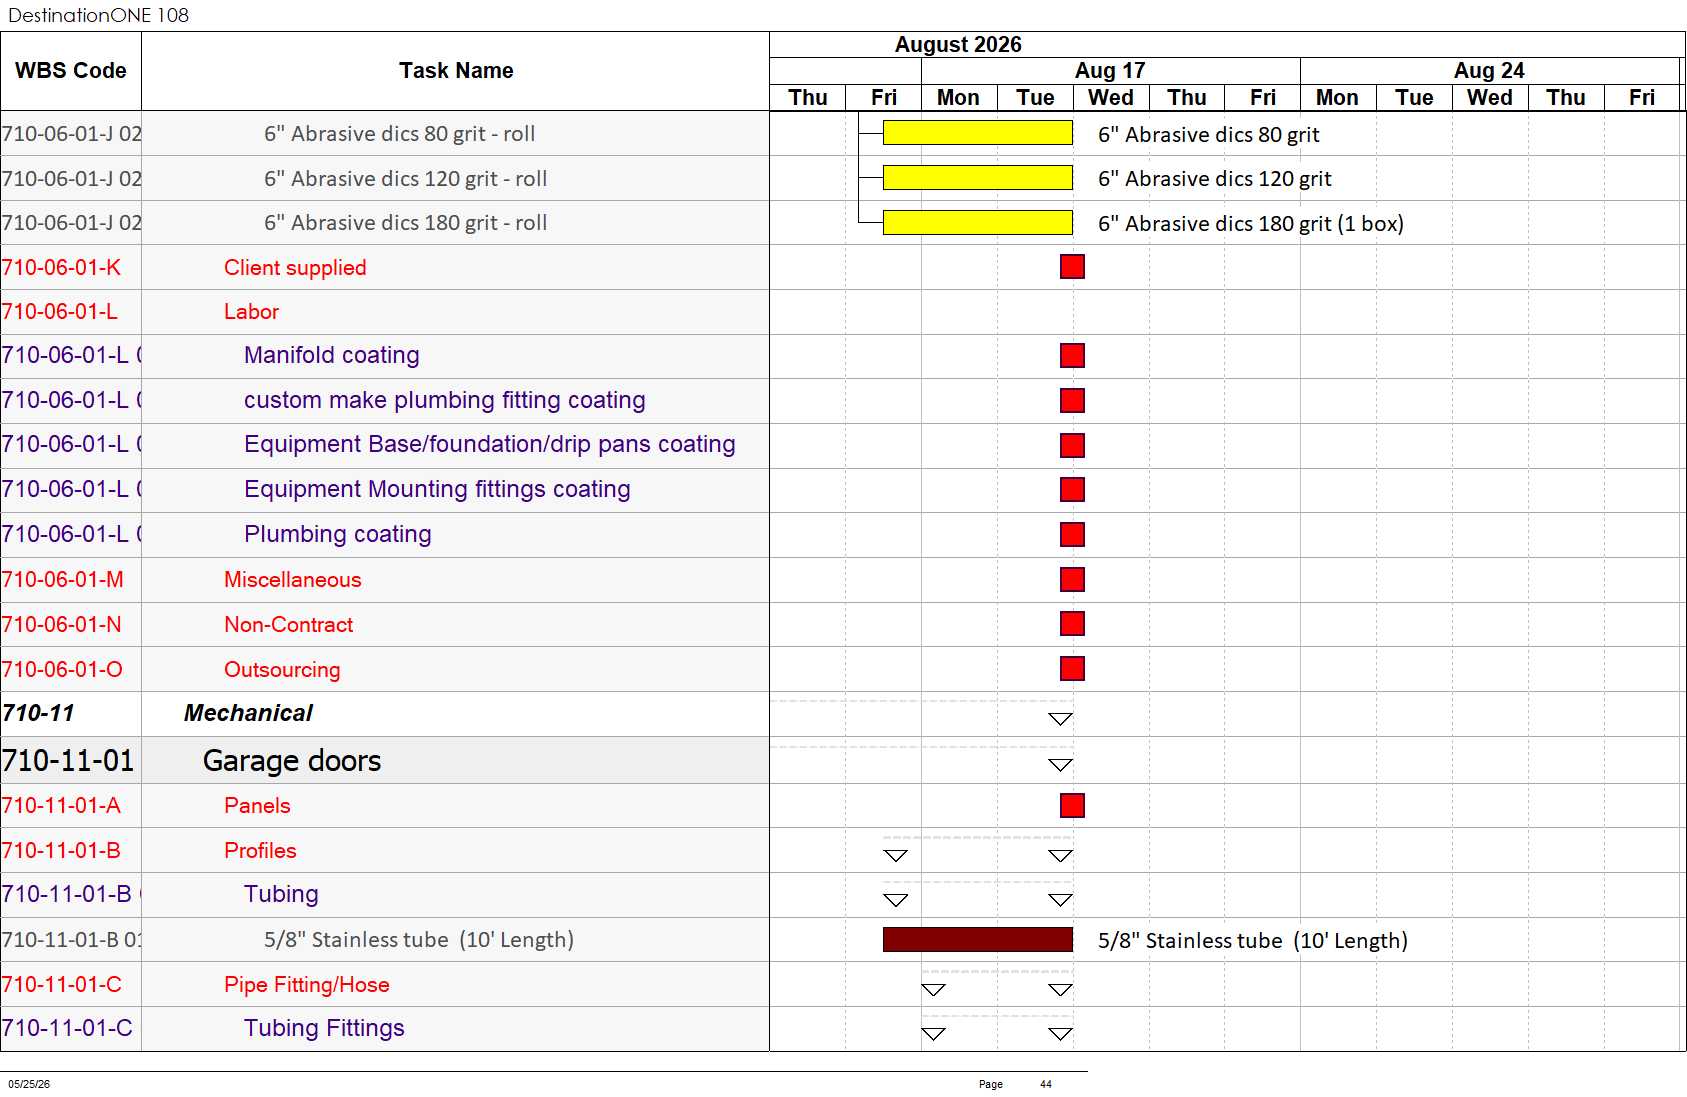Click the 'August 2026' month header
The width and height of the screenshot is (1687, 1097).
pyautogui.click(x=958, y=44)
